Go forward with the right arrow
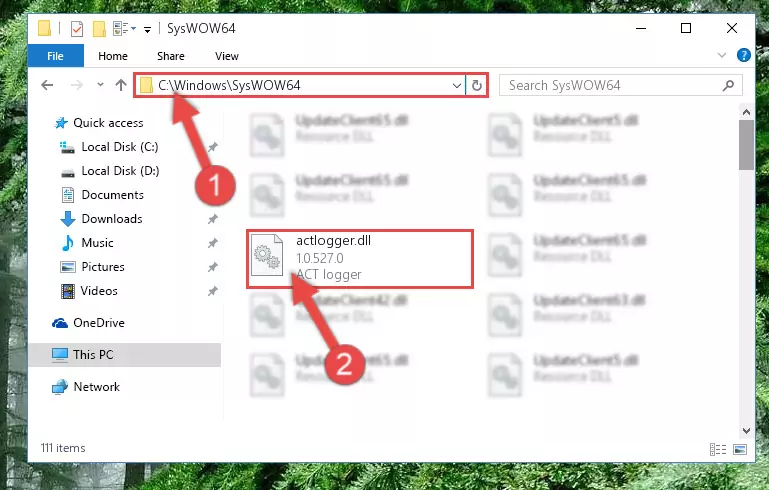The image size is (769, 490). tap(77, 85)
